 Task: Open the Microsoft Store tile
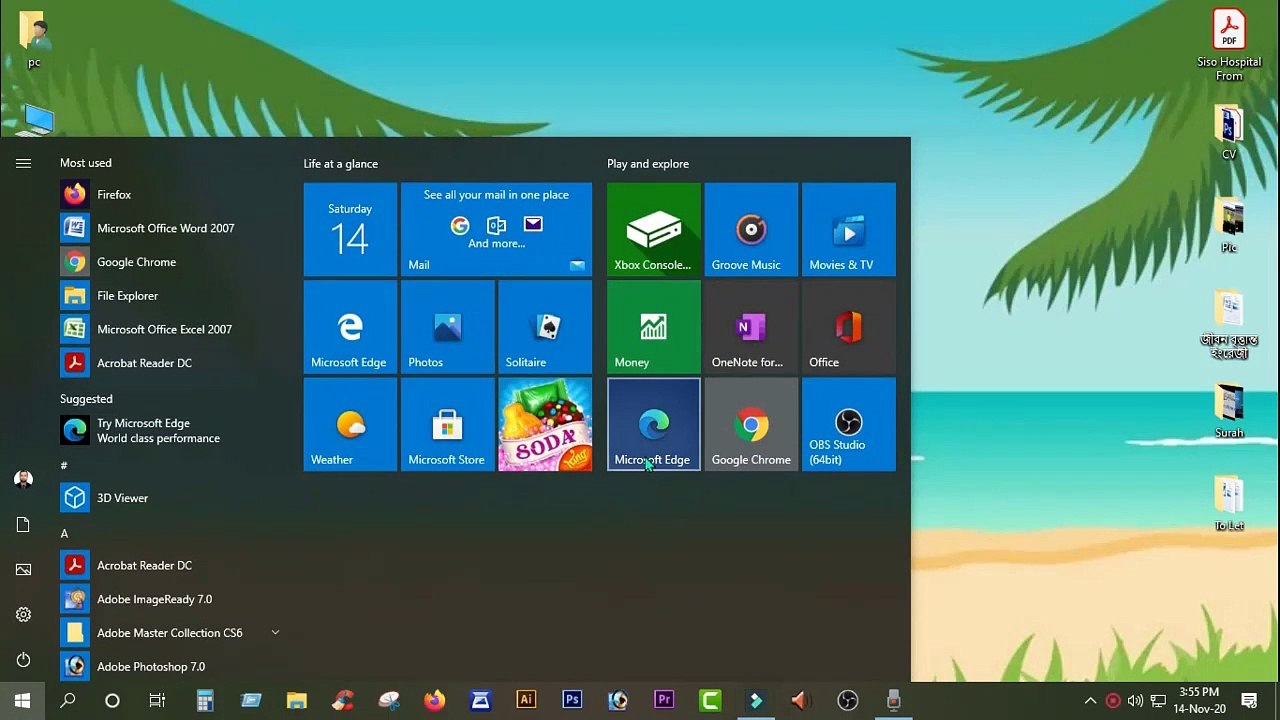tap(447, 424)
